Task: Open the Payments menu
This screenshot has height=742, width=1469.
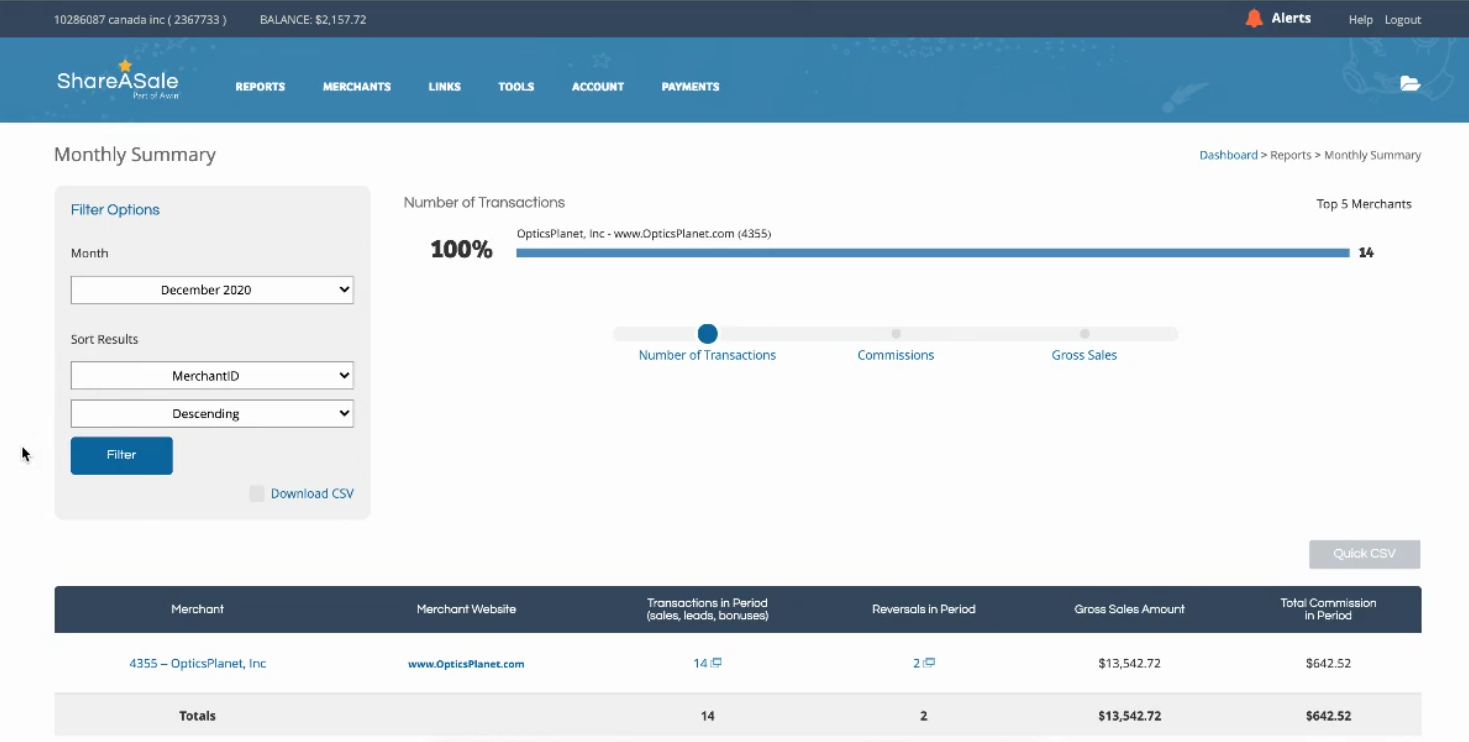Action: click(x=690, y=87)
